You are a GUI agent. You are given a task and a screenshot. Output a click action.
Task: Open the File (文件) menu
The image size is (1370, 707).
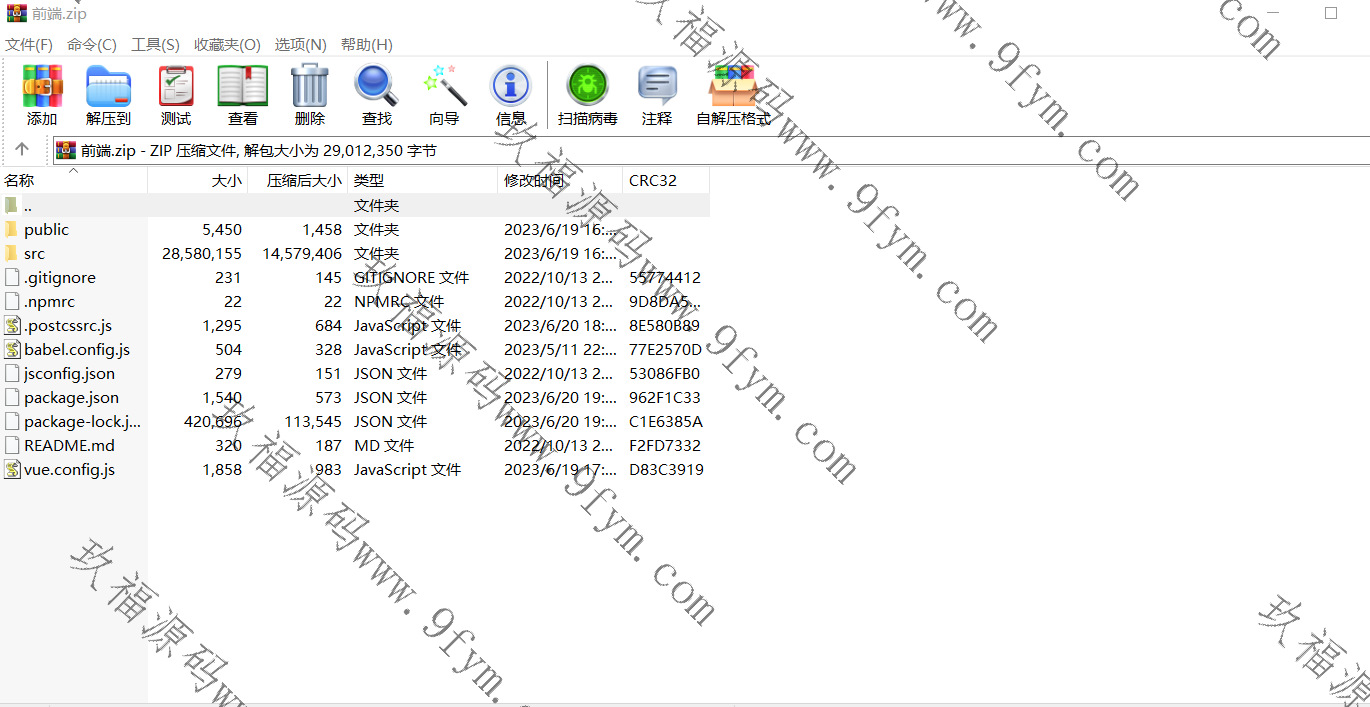[x=29, y=45]
